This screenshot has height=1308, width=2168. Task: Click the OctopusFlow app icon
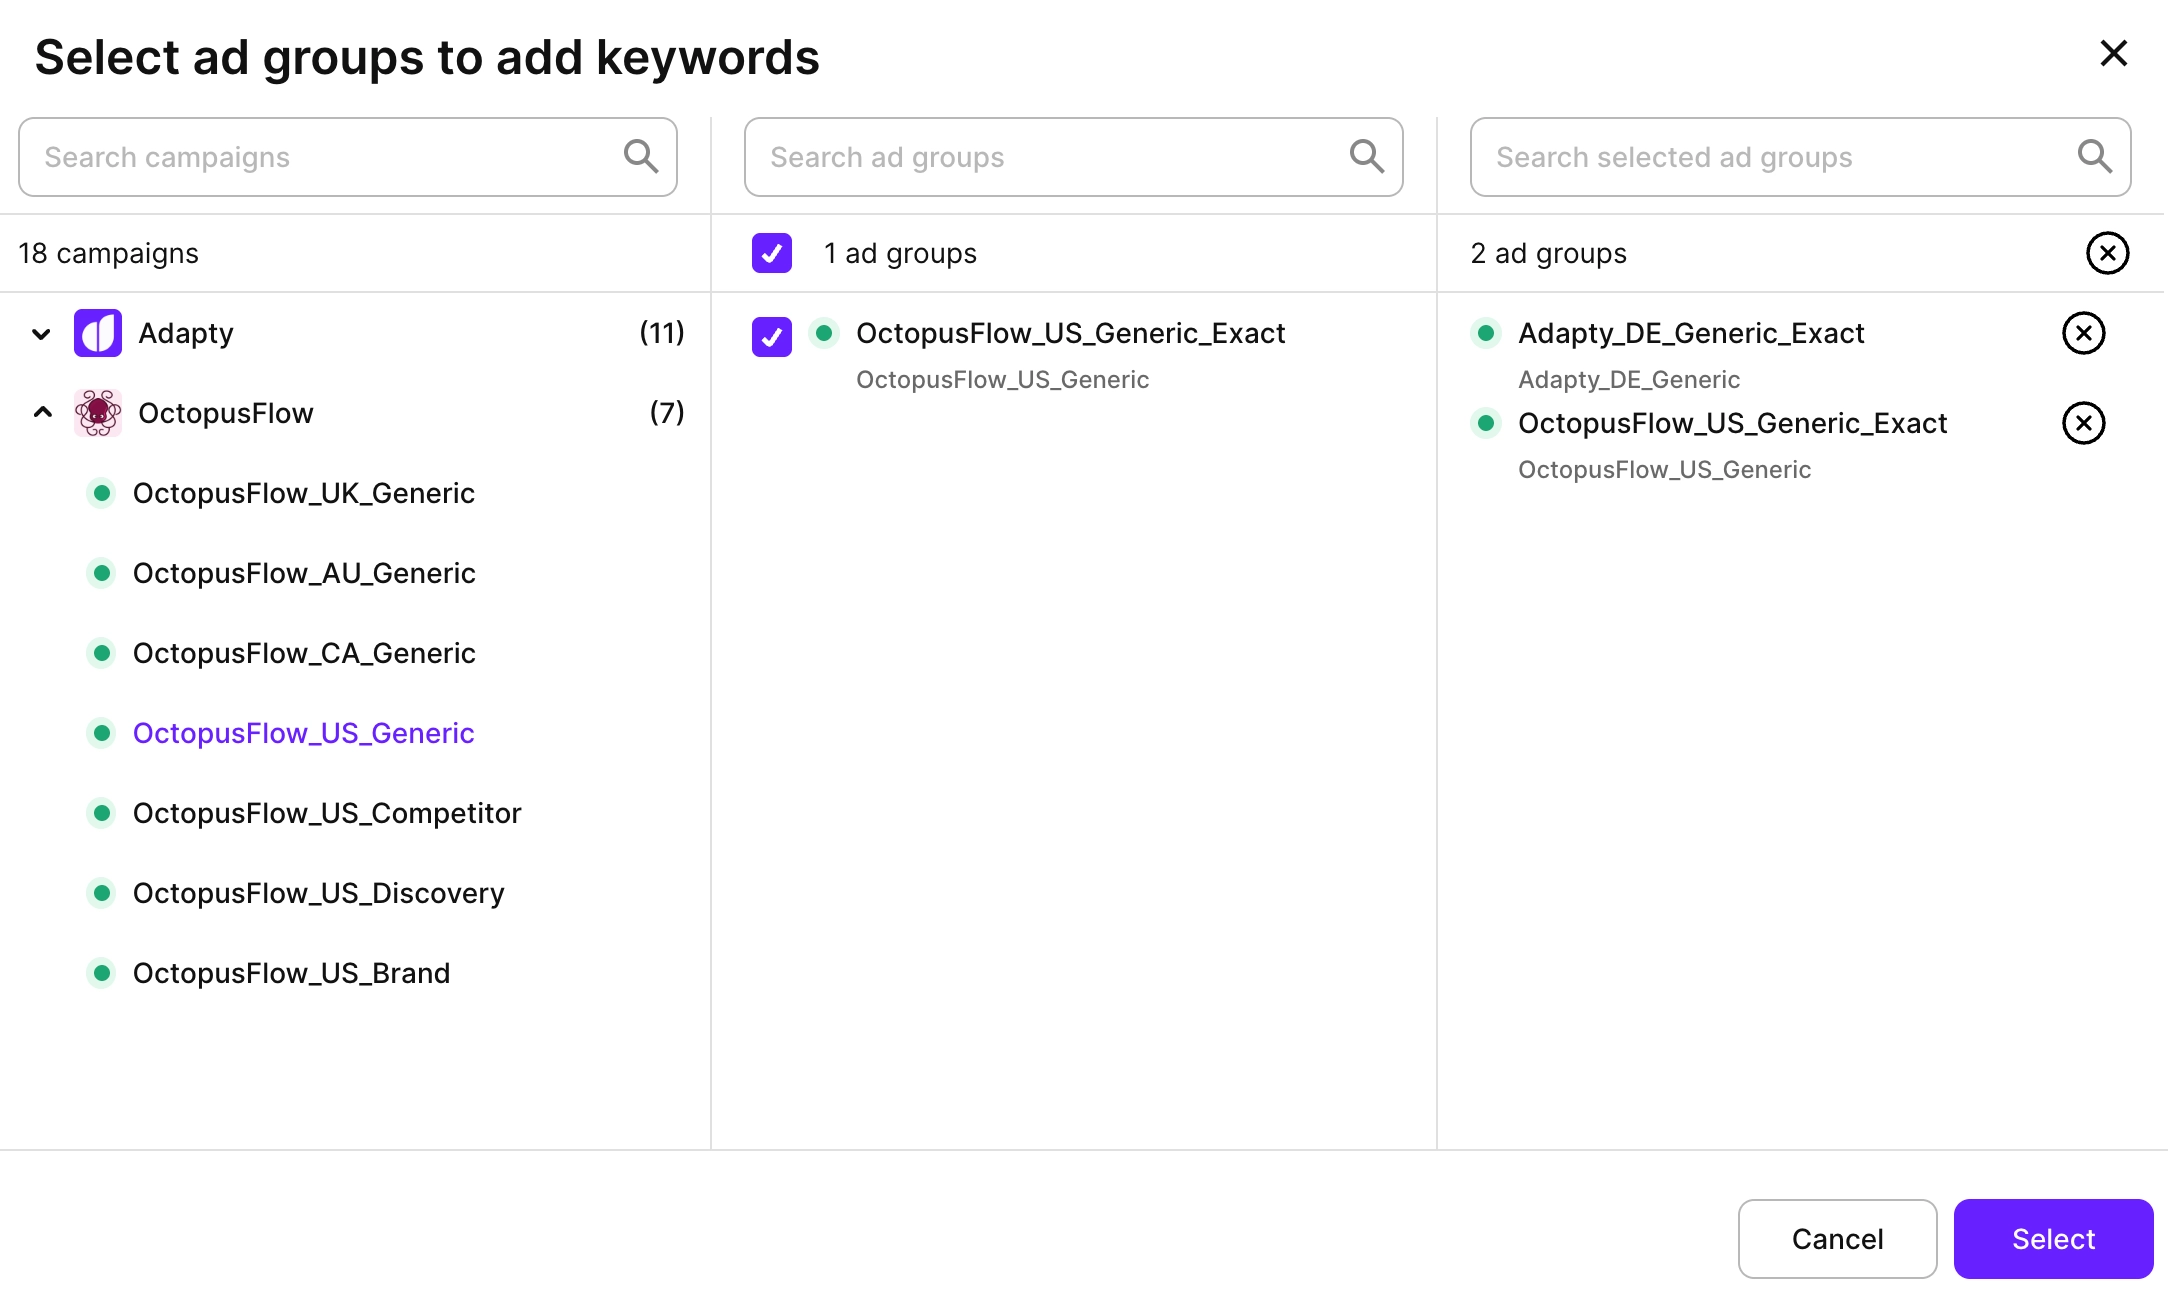point(97,412)
